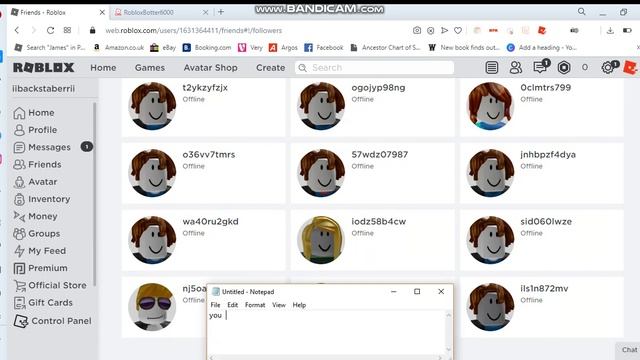Open sidebar Inventory icon
Image resolution: width=640 pixels, height=360 pixels.
[x=19, y=199]
